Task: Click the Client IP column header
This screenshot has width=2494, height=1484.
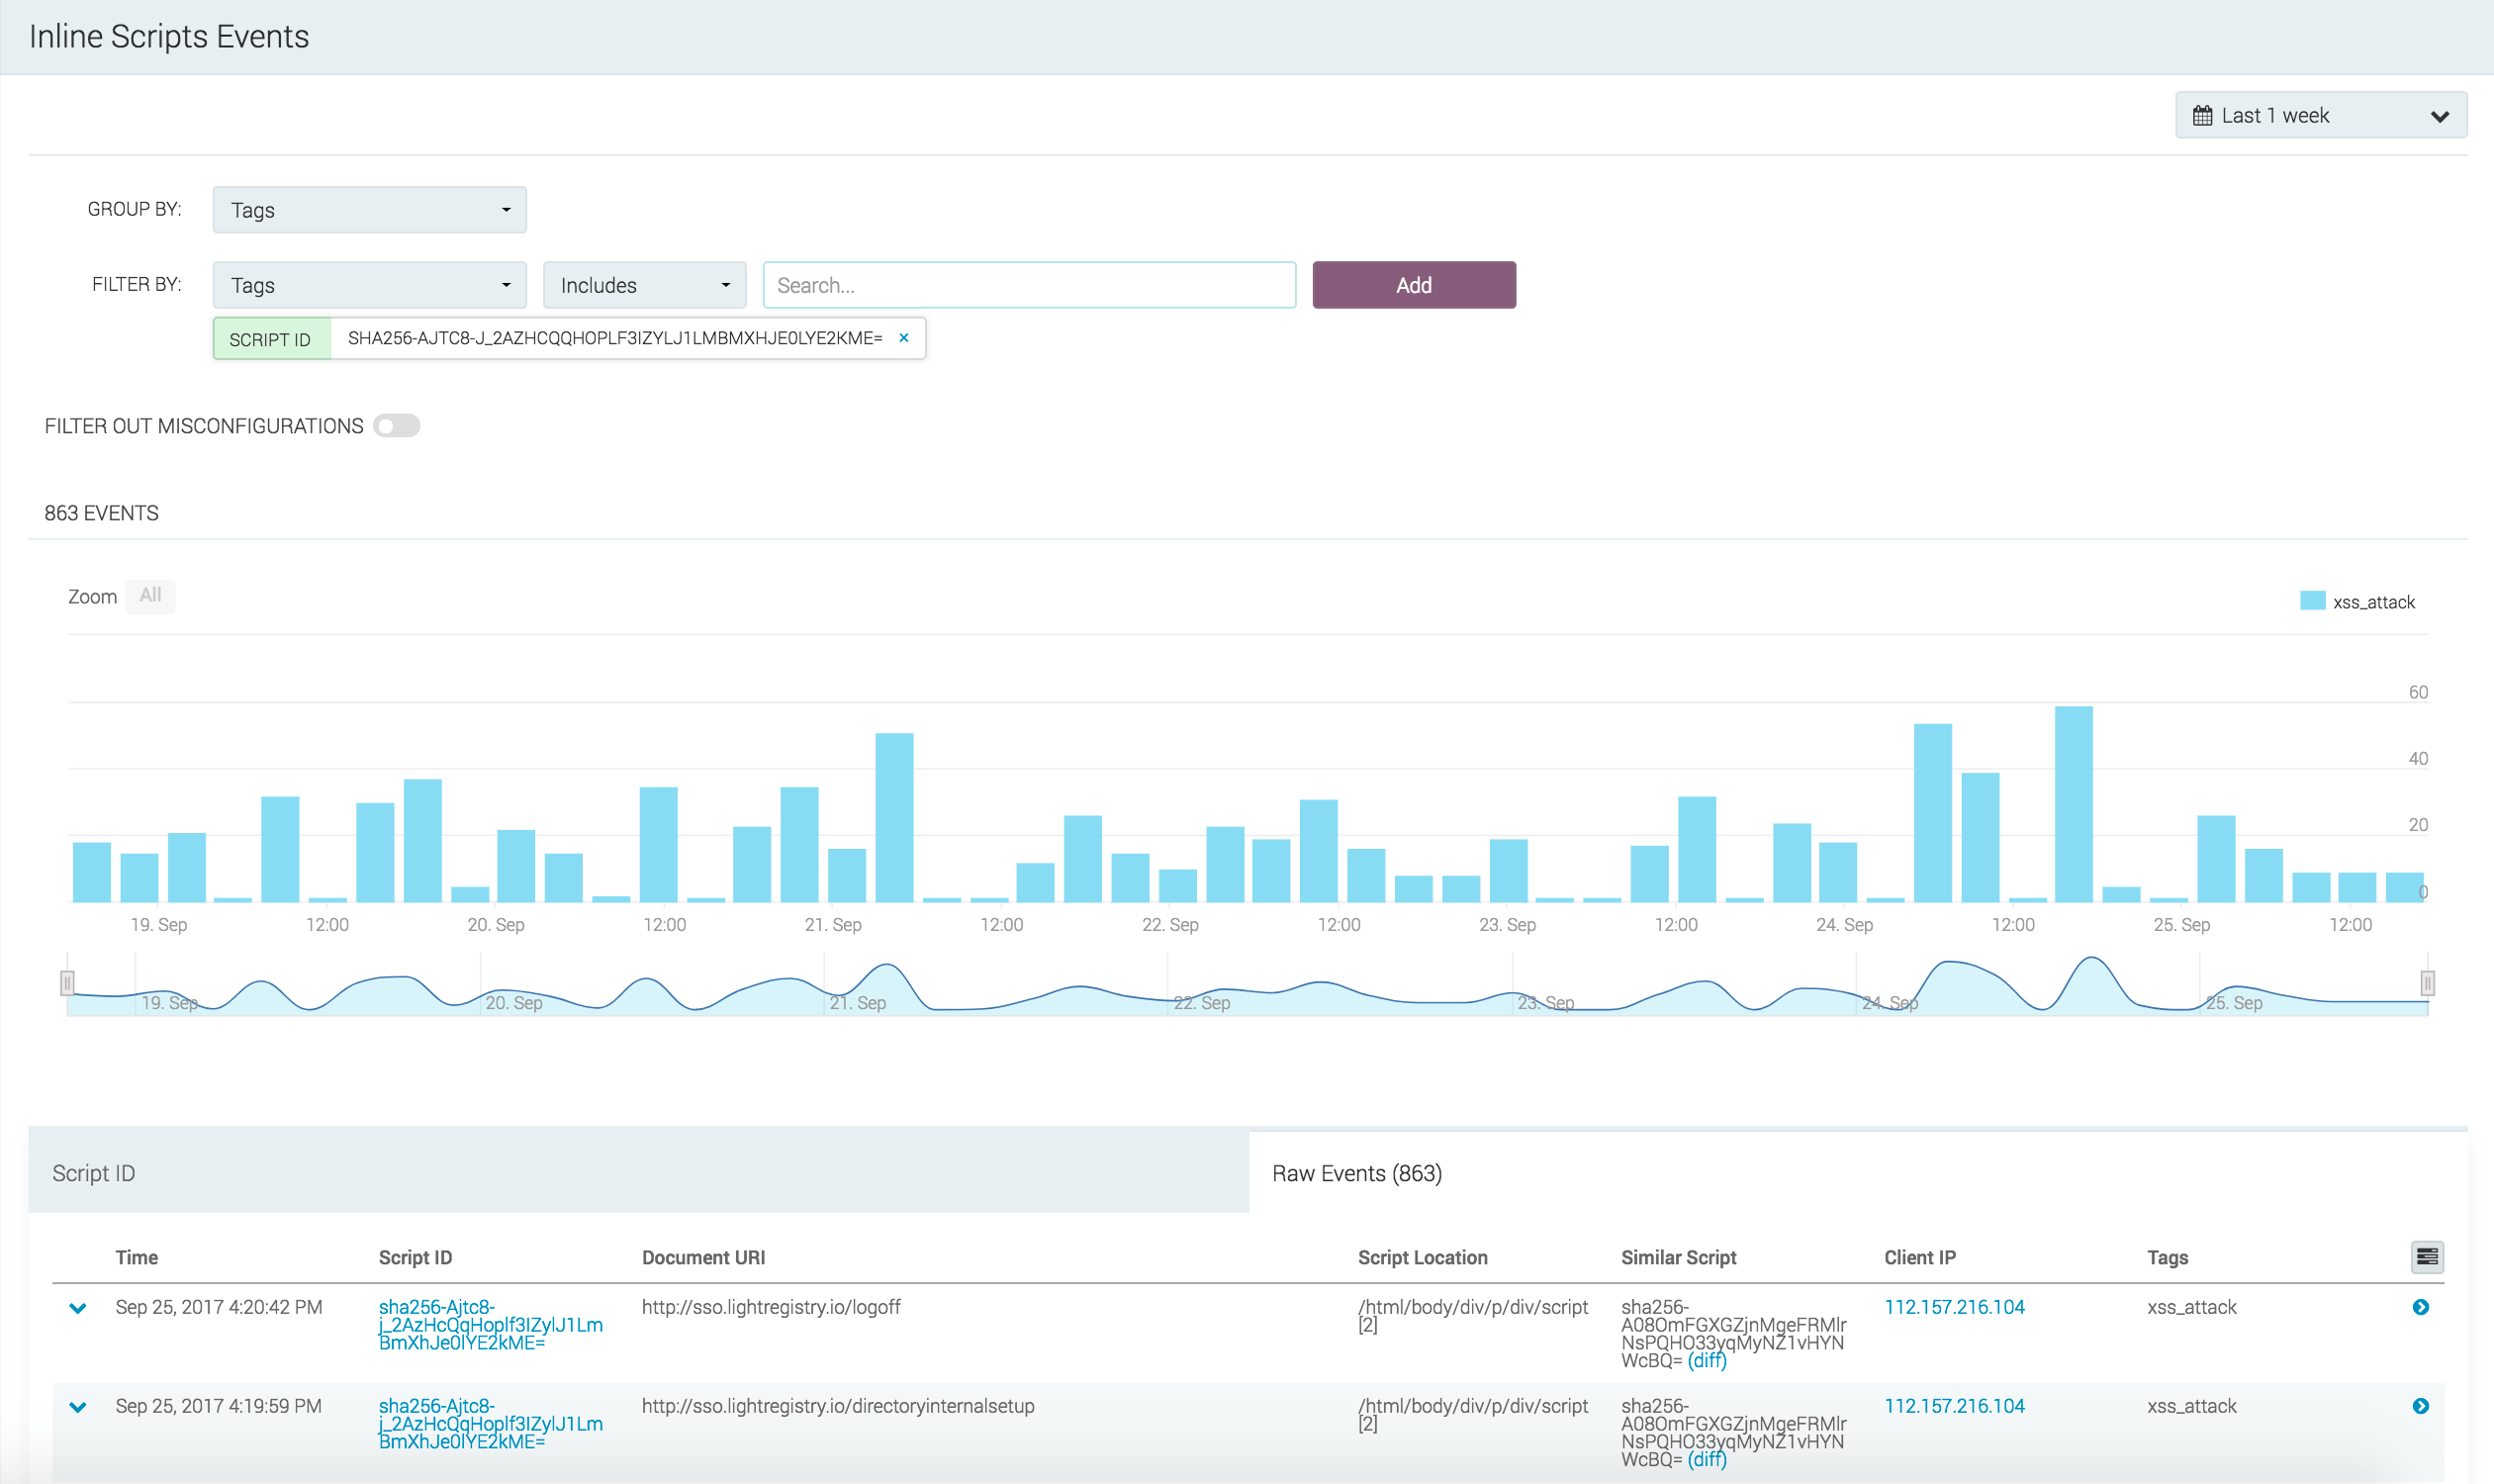Action: tap(1920, 1257)
